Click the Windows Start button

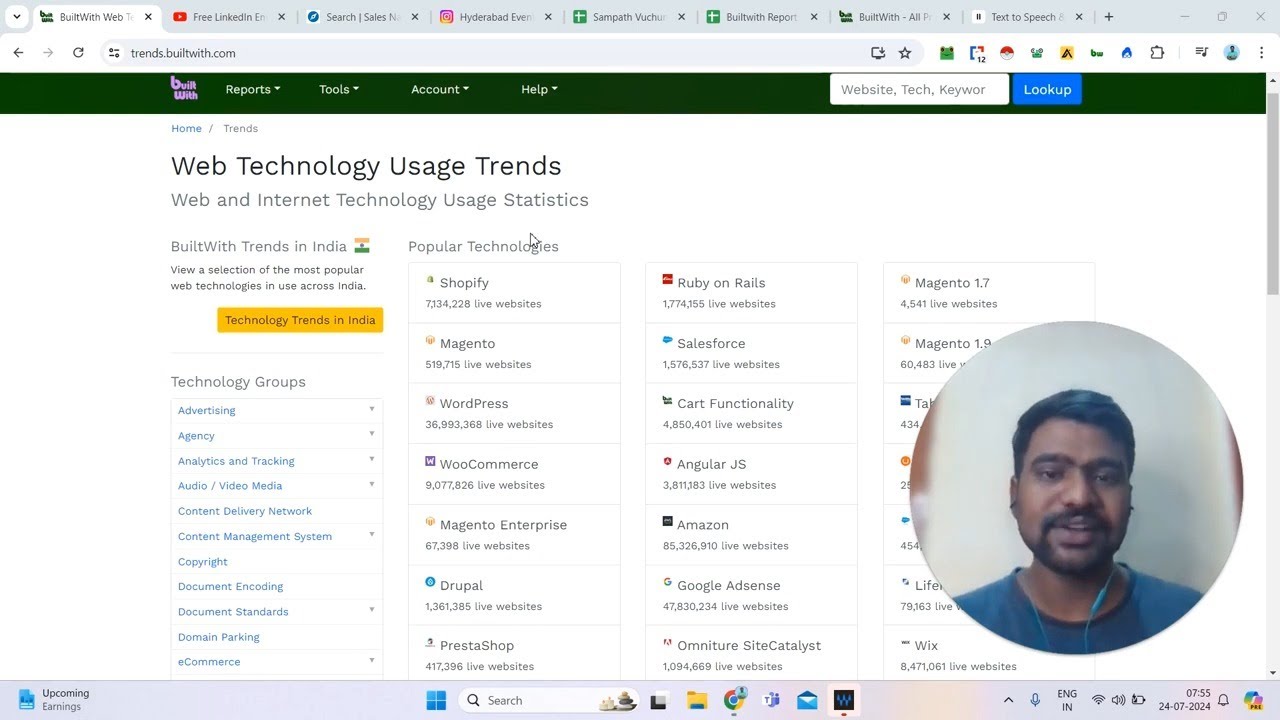(x=436, y=700)
